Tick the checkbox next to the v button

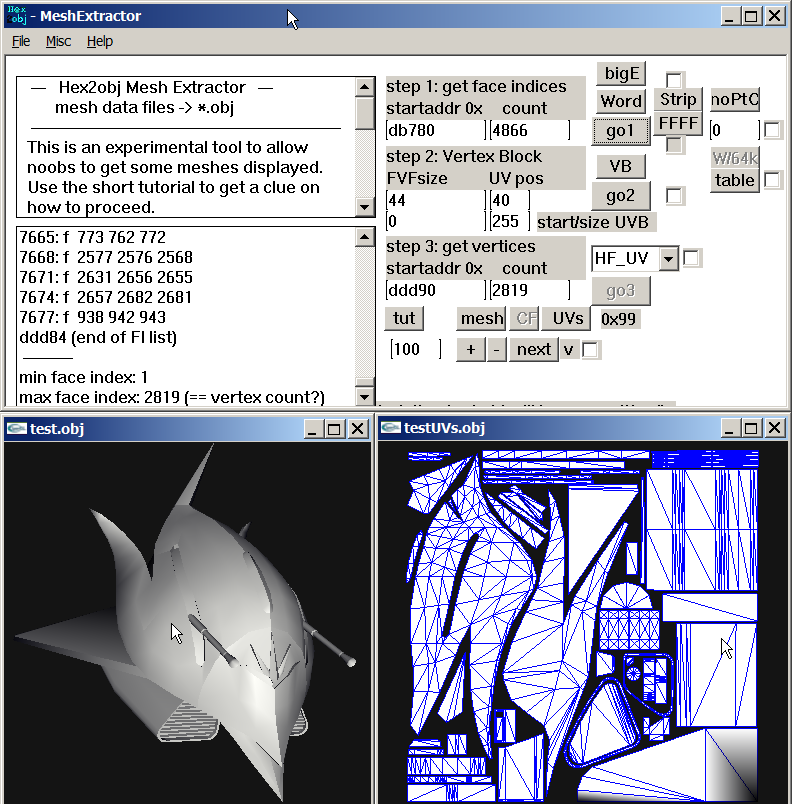pyautogui.click(x=590, y=350)
